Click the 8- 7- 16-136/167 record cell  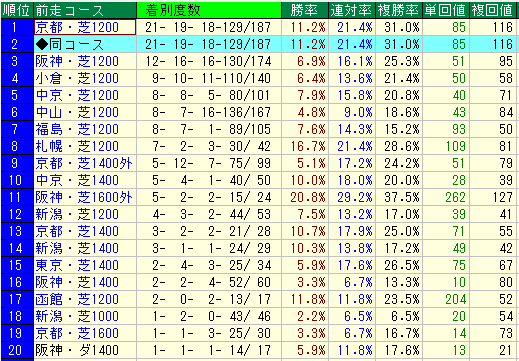[x=209, y=112]
